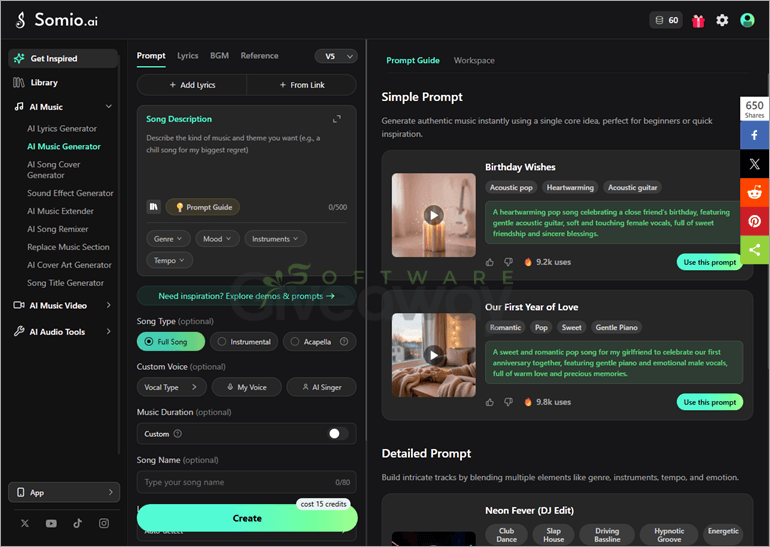Select the Prompt tab
Viewport: 770px width, 547px height.
tap(151, 56)
